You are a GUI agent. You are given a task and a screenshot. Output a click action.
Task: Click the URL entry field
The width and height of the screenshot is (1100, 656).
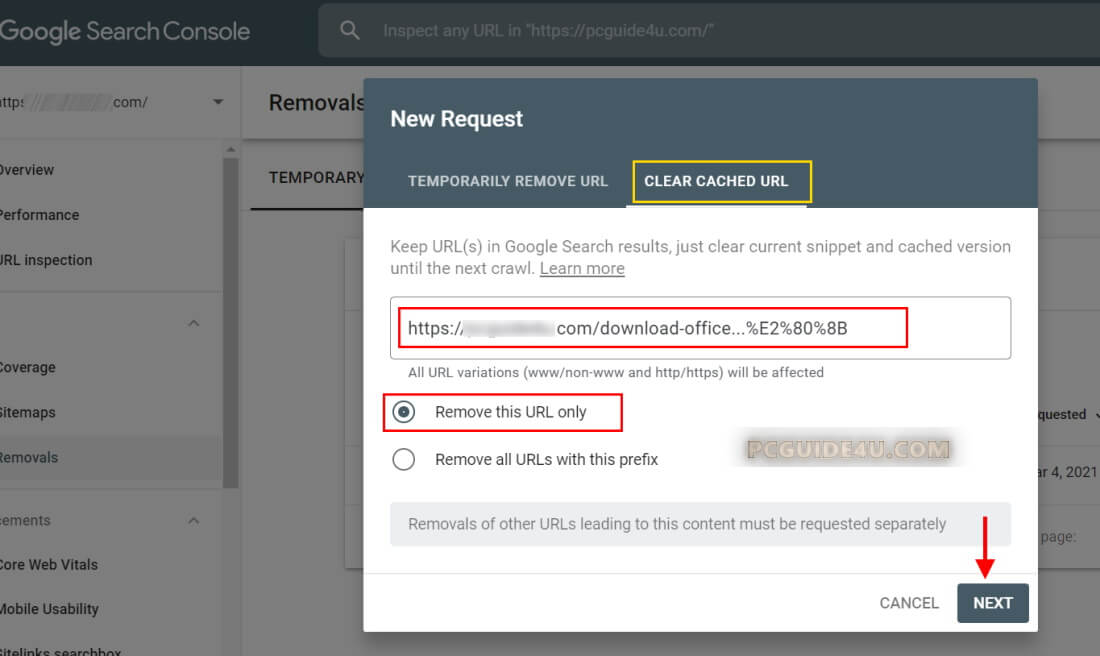coord(700,328)
